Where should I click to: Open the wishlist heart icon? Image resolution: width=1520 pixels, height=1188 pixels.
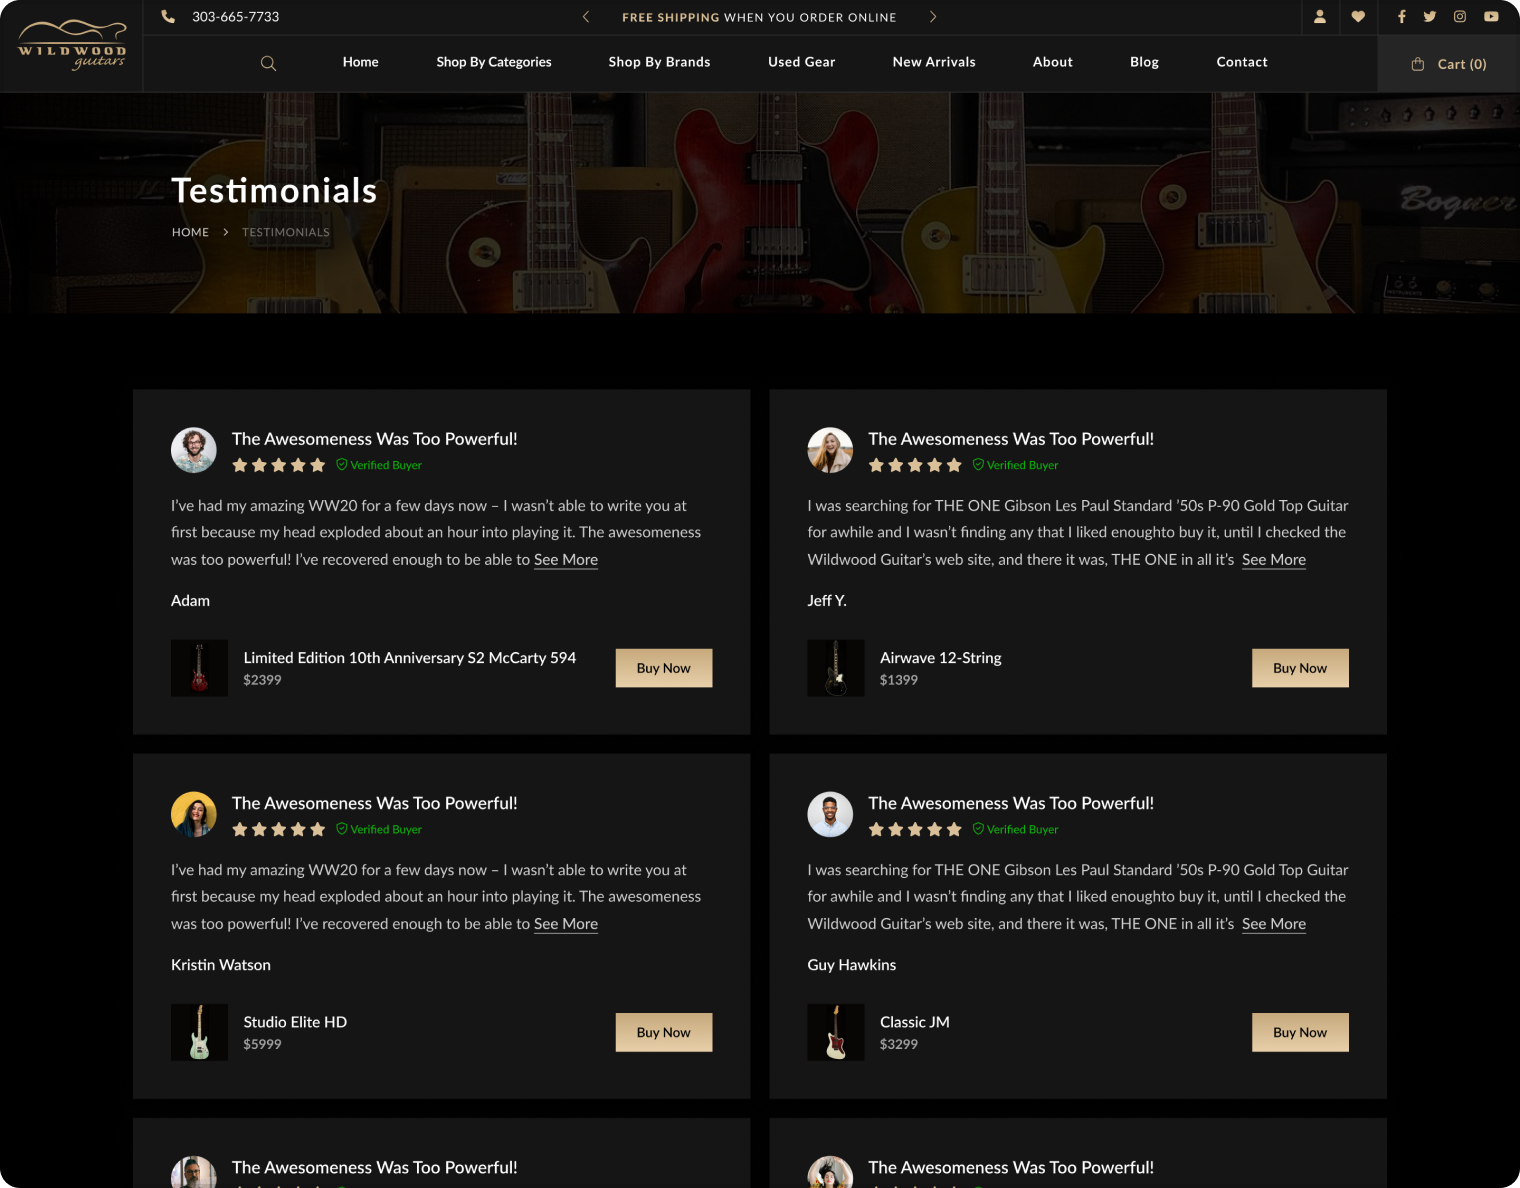pos(1358,17)
